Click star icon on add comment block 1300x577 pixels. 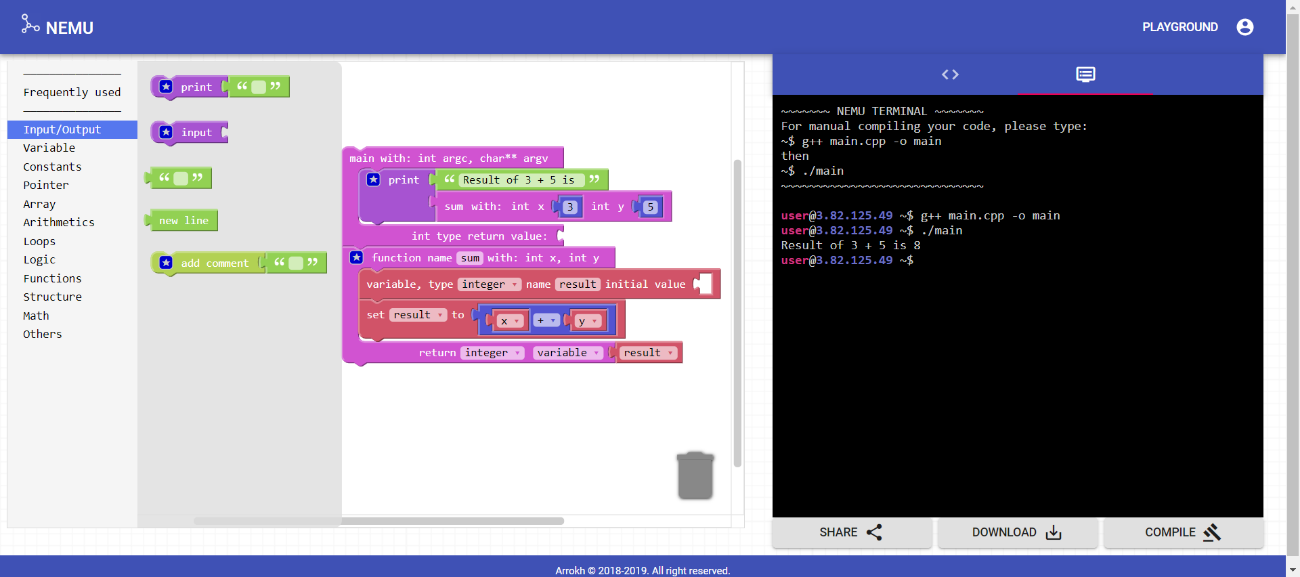coord(166,263)
